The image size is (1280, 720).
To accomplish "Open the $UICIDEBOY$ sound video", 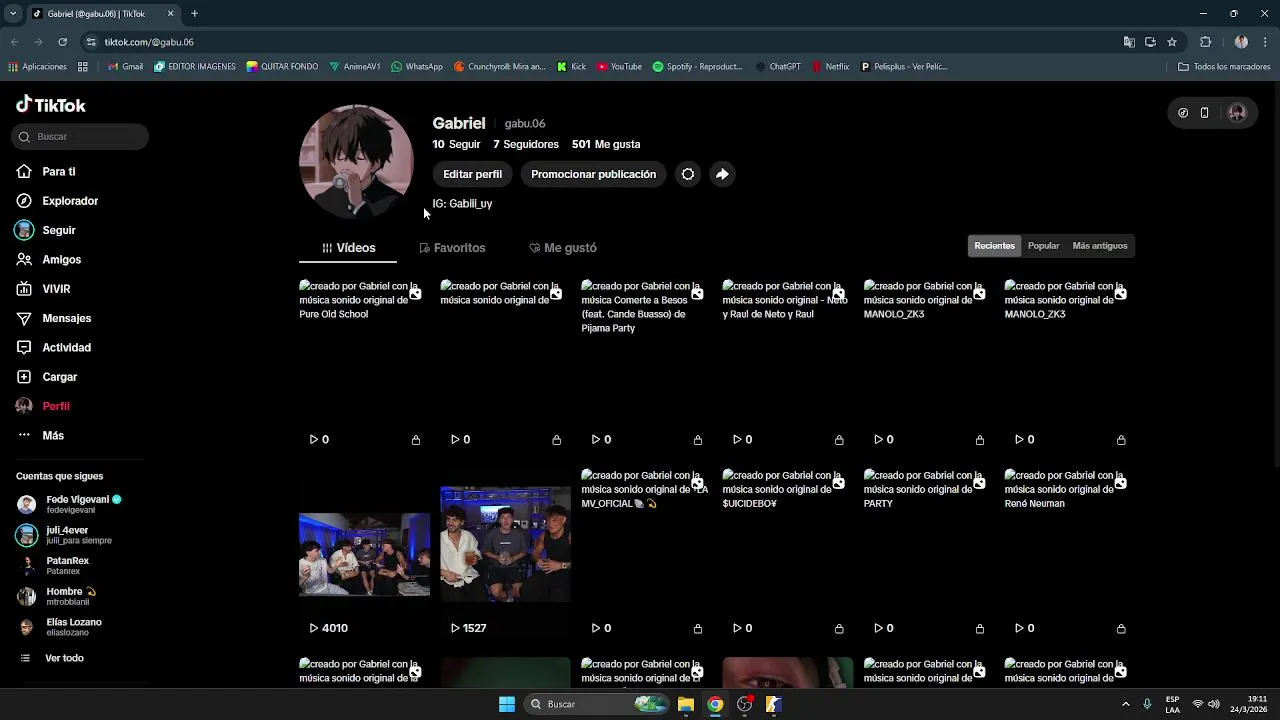I will click(x=787, y=554).
